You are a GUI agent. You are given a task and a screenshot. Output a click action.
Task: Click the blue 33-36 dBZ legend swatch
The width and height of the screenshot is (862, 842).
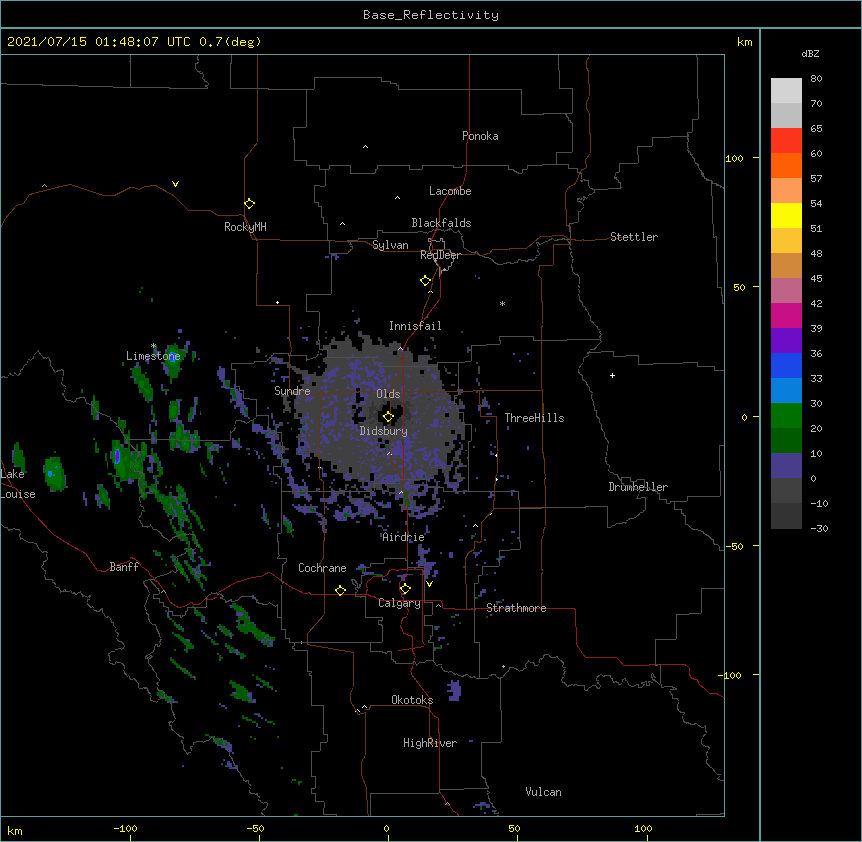(786, 365)
